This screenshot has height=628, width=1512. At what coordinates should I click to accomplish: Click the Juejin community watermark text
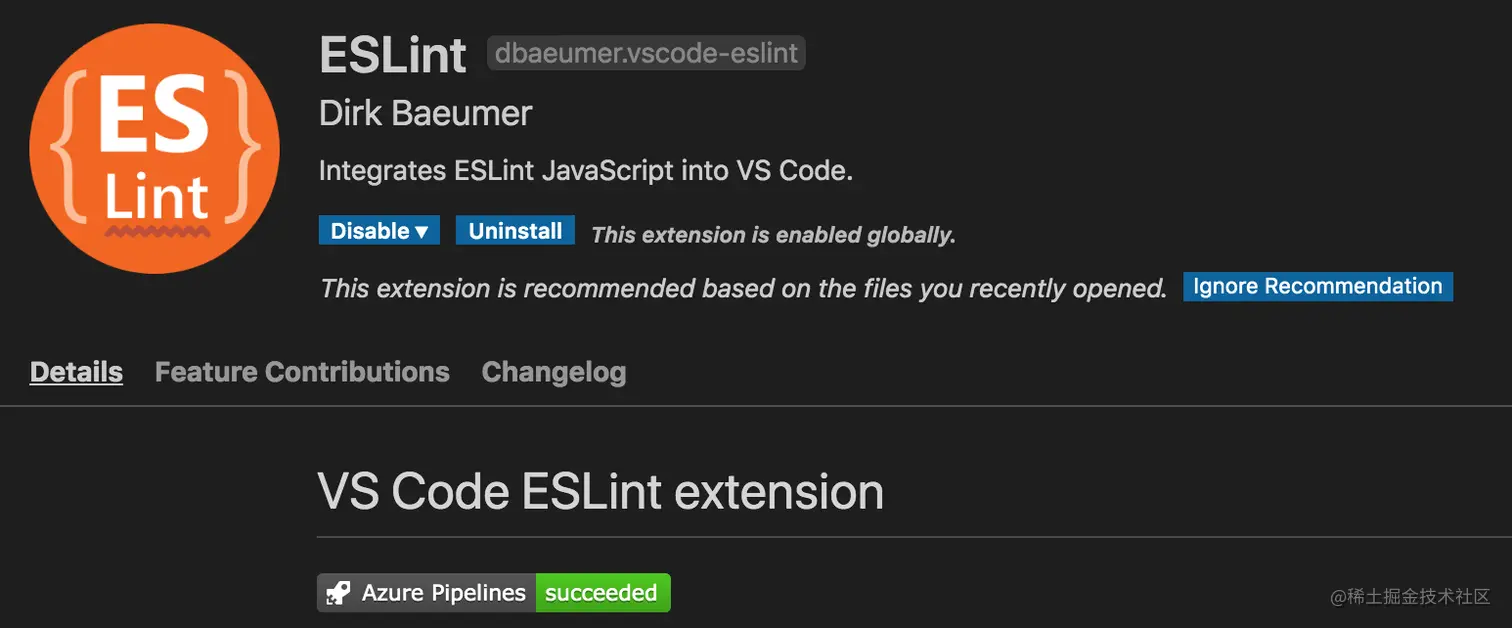coord(1410,597)
